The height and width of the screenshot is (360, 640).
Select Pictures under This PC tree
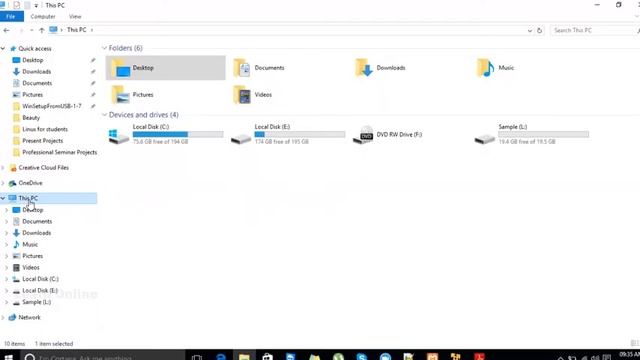(32, 256)
